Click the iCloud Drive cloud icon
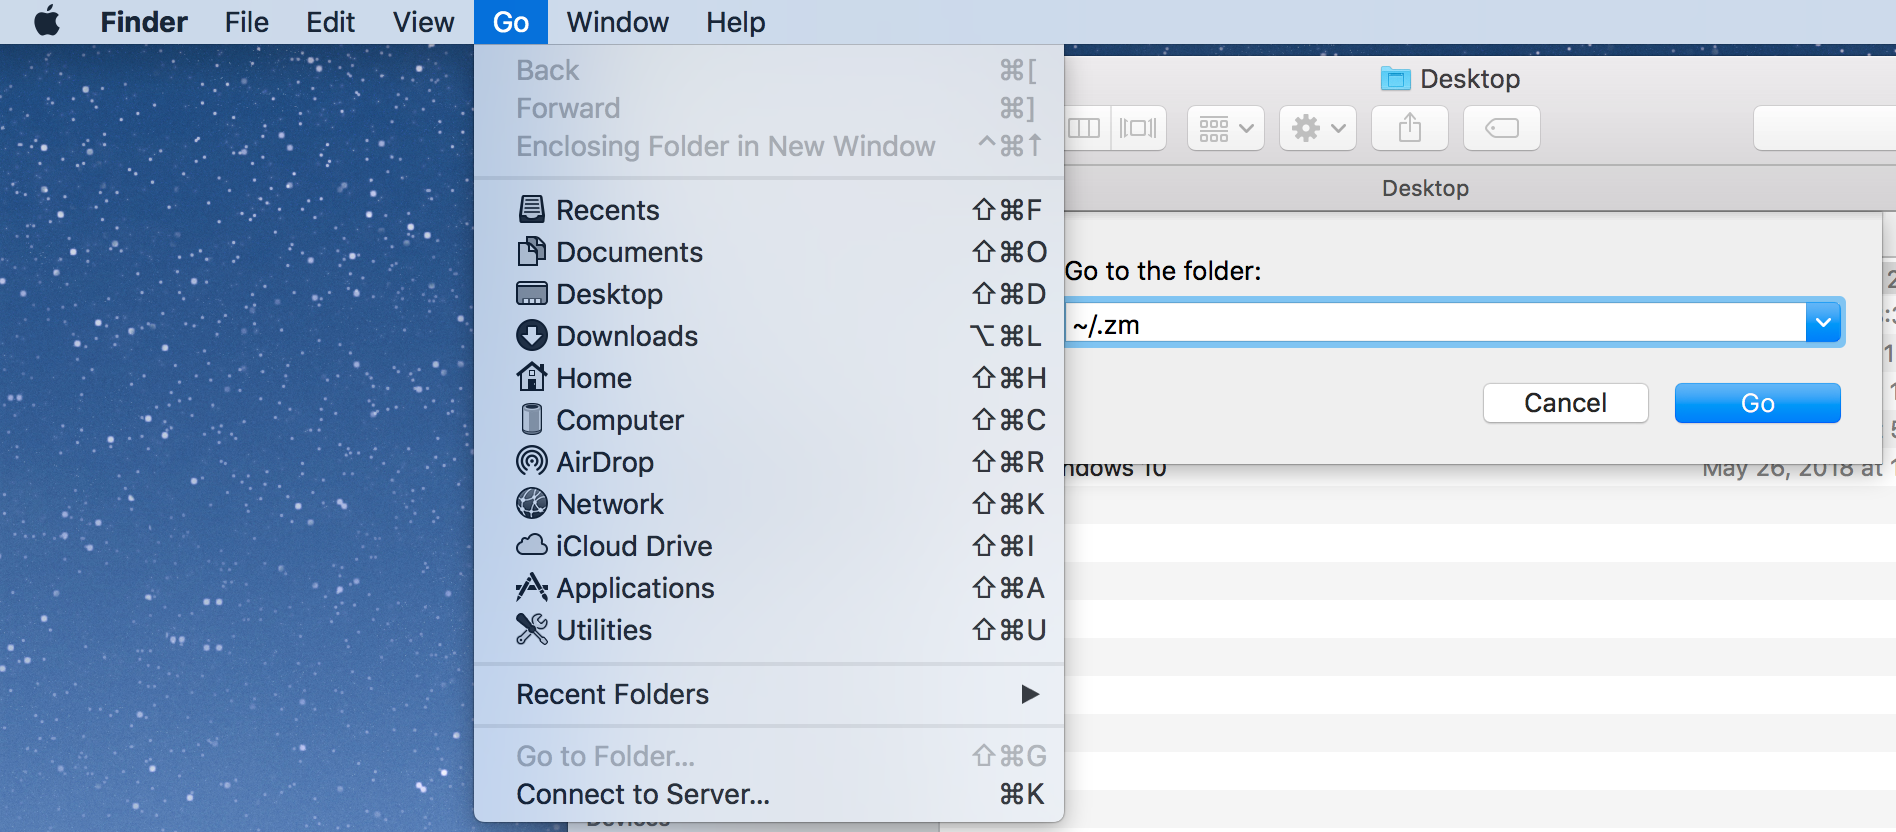This screenshot has height=832, width=1896. (x=531, y=545)
